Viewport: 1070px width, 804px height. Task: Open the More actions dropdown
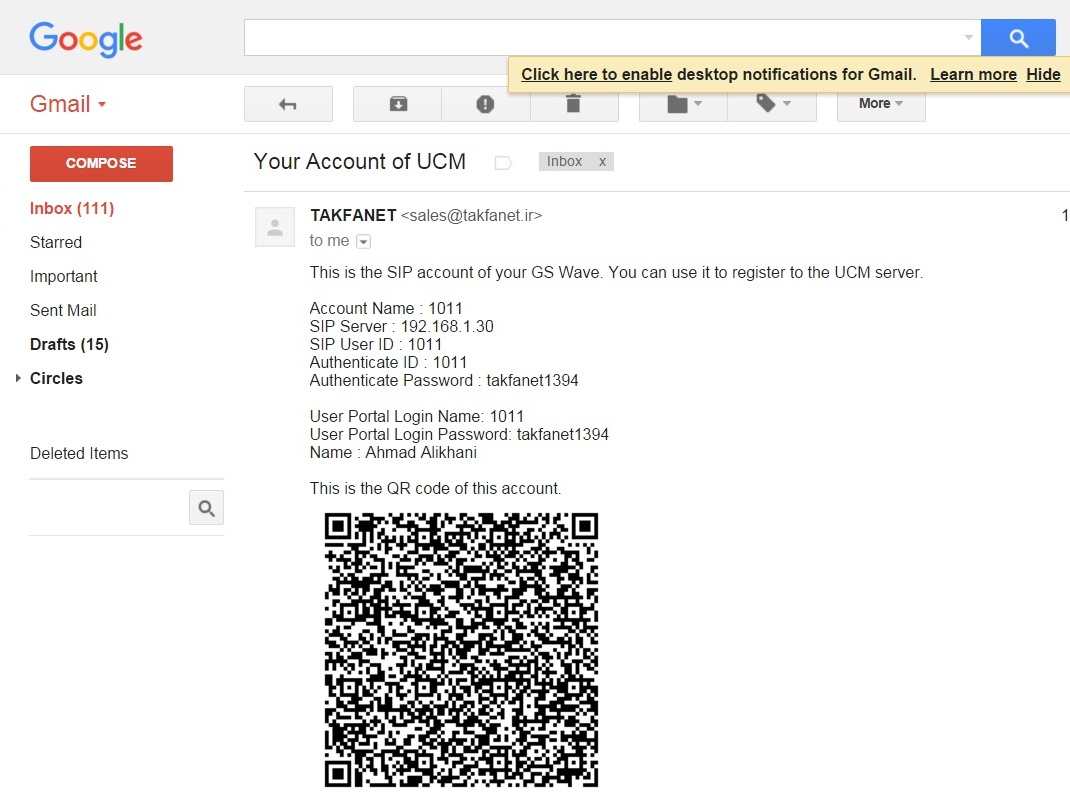tap(881, 104)
